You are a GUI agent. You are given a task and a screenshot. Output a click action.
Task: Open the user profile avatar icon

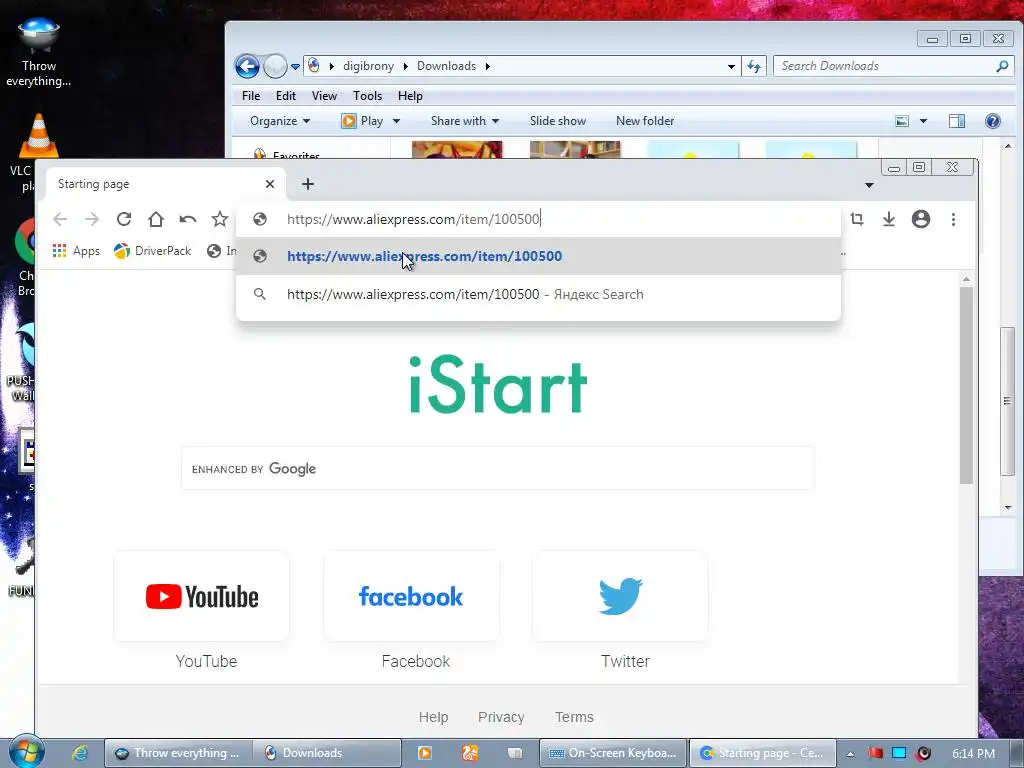(x=921, y=219)
